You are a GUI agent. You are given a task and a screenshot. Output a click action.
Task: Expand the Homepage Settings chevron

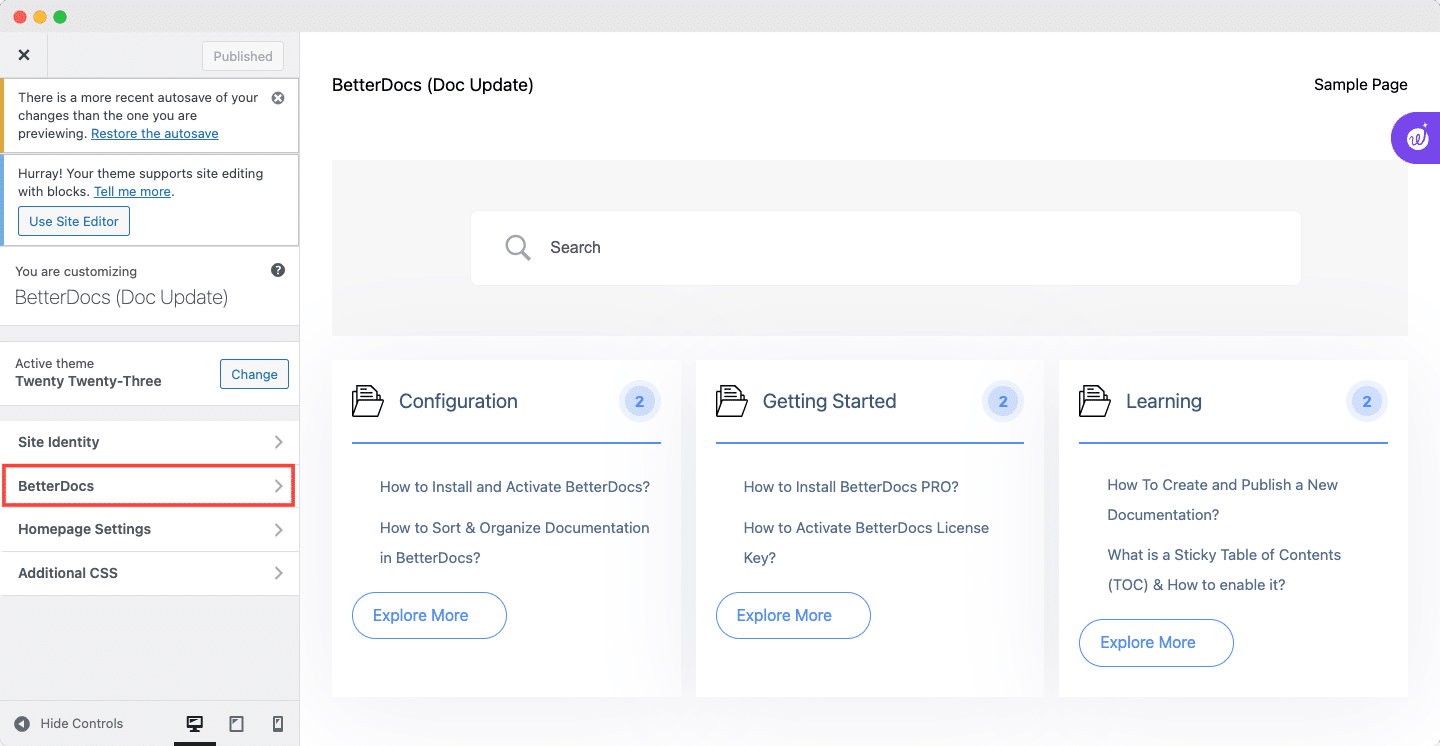tap(278, 529)
